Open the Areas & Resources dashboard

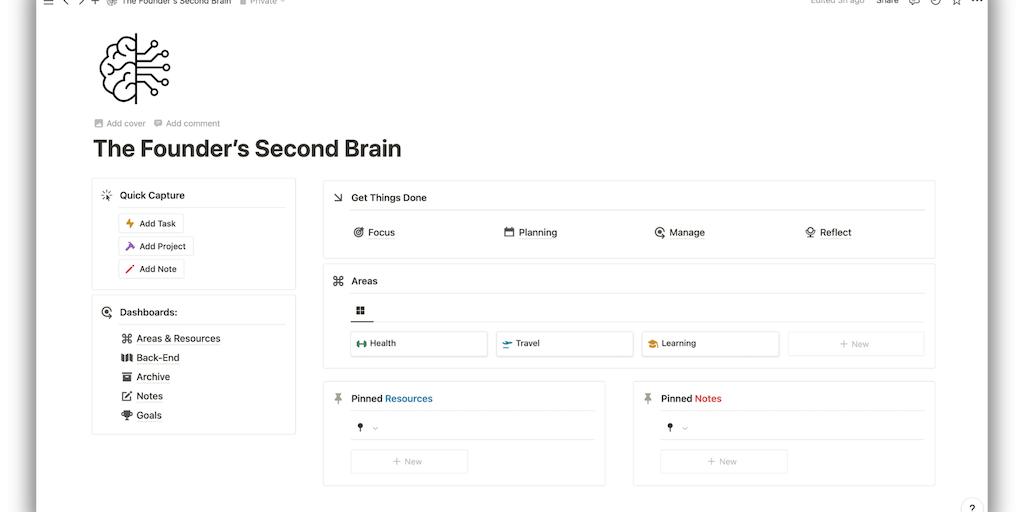[x=171, y=338]
